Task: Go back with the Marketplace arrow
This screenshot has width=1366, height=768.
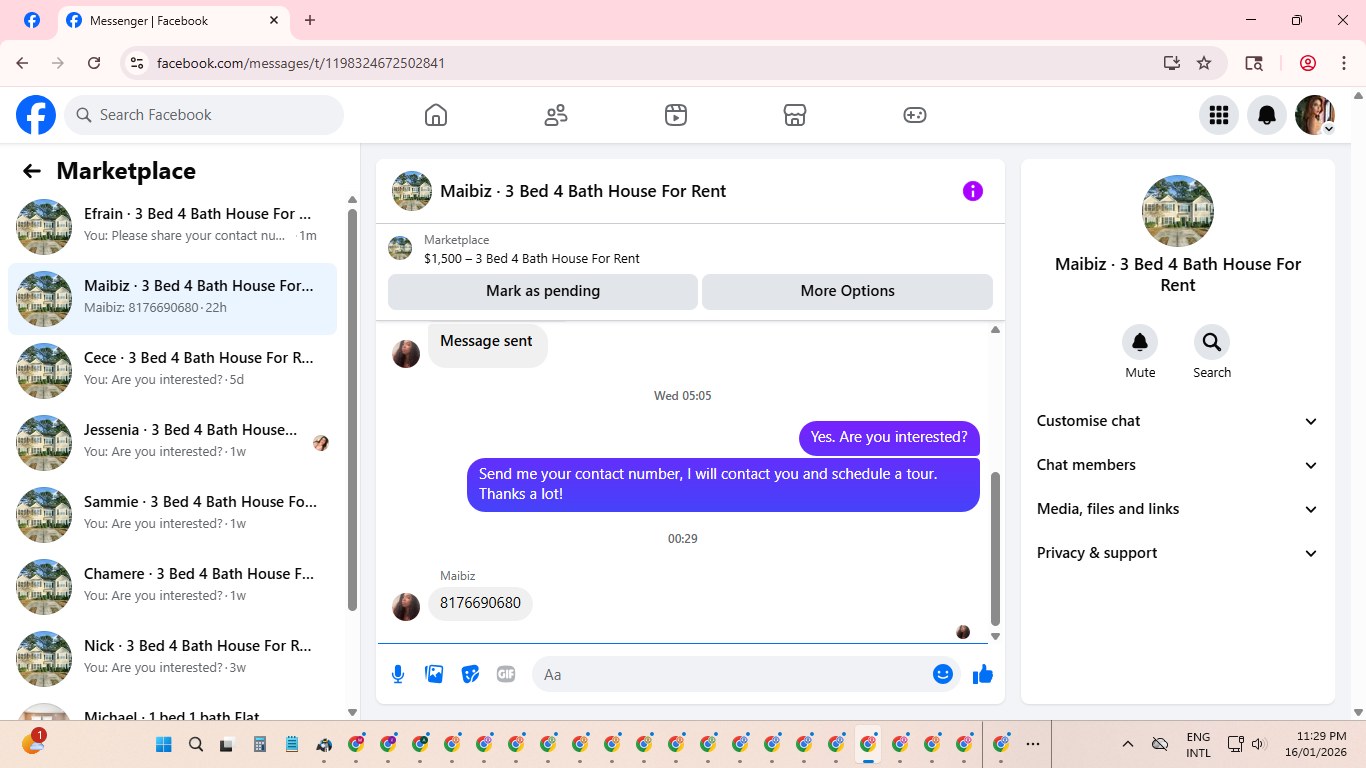Action: 32,171
